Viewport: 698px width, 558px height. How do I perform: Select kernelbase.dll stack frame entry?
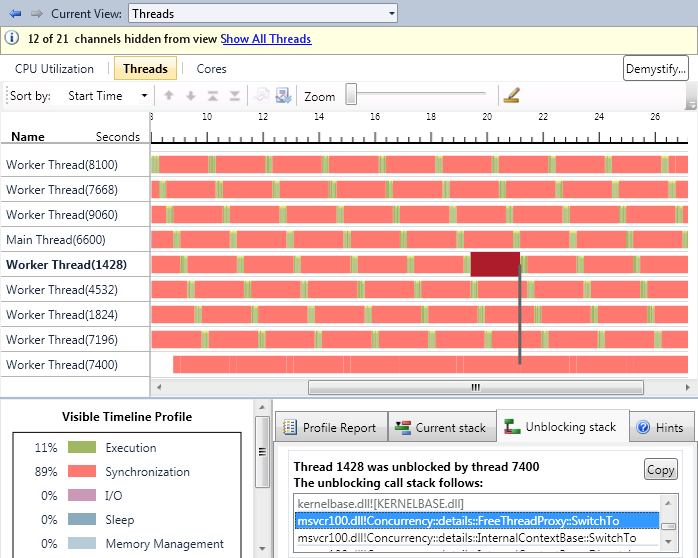pos(476,503)
